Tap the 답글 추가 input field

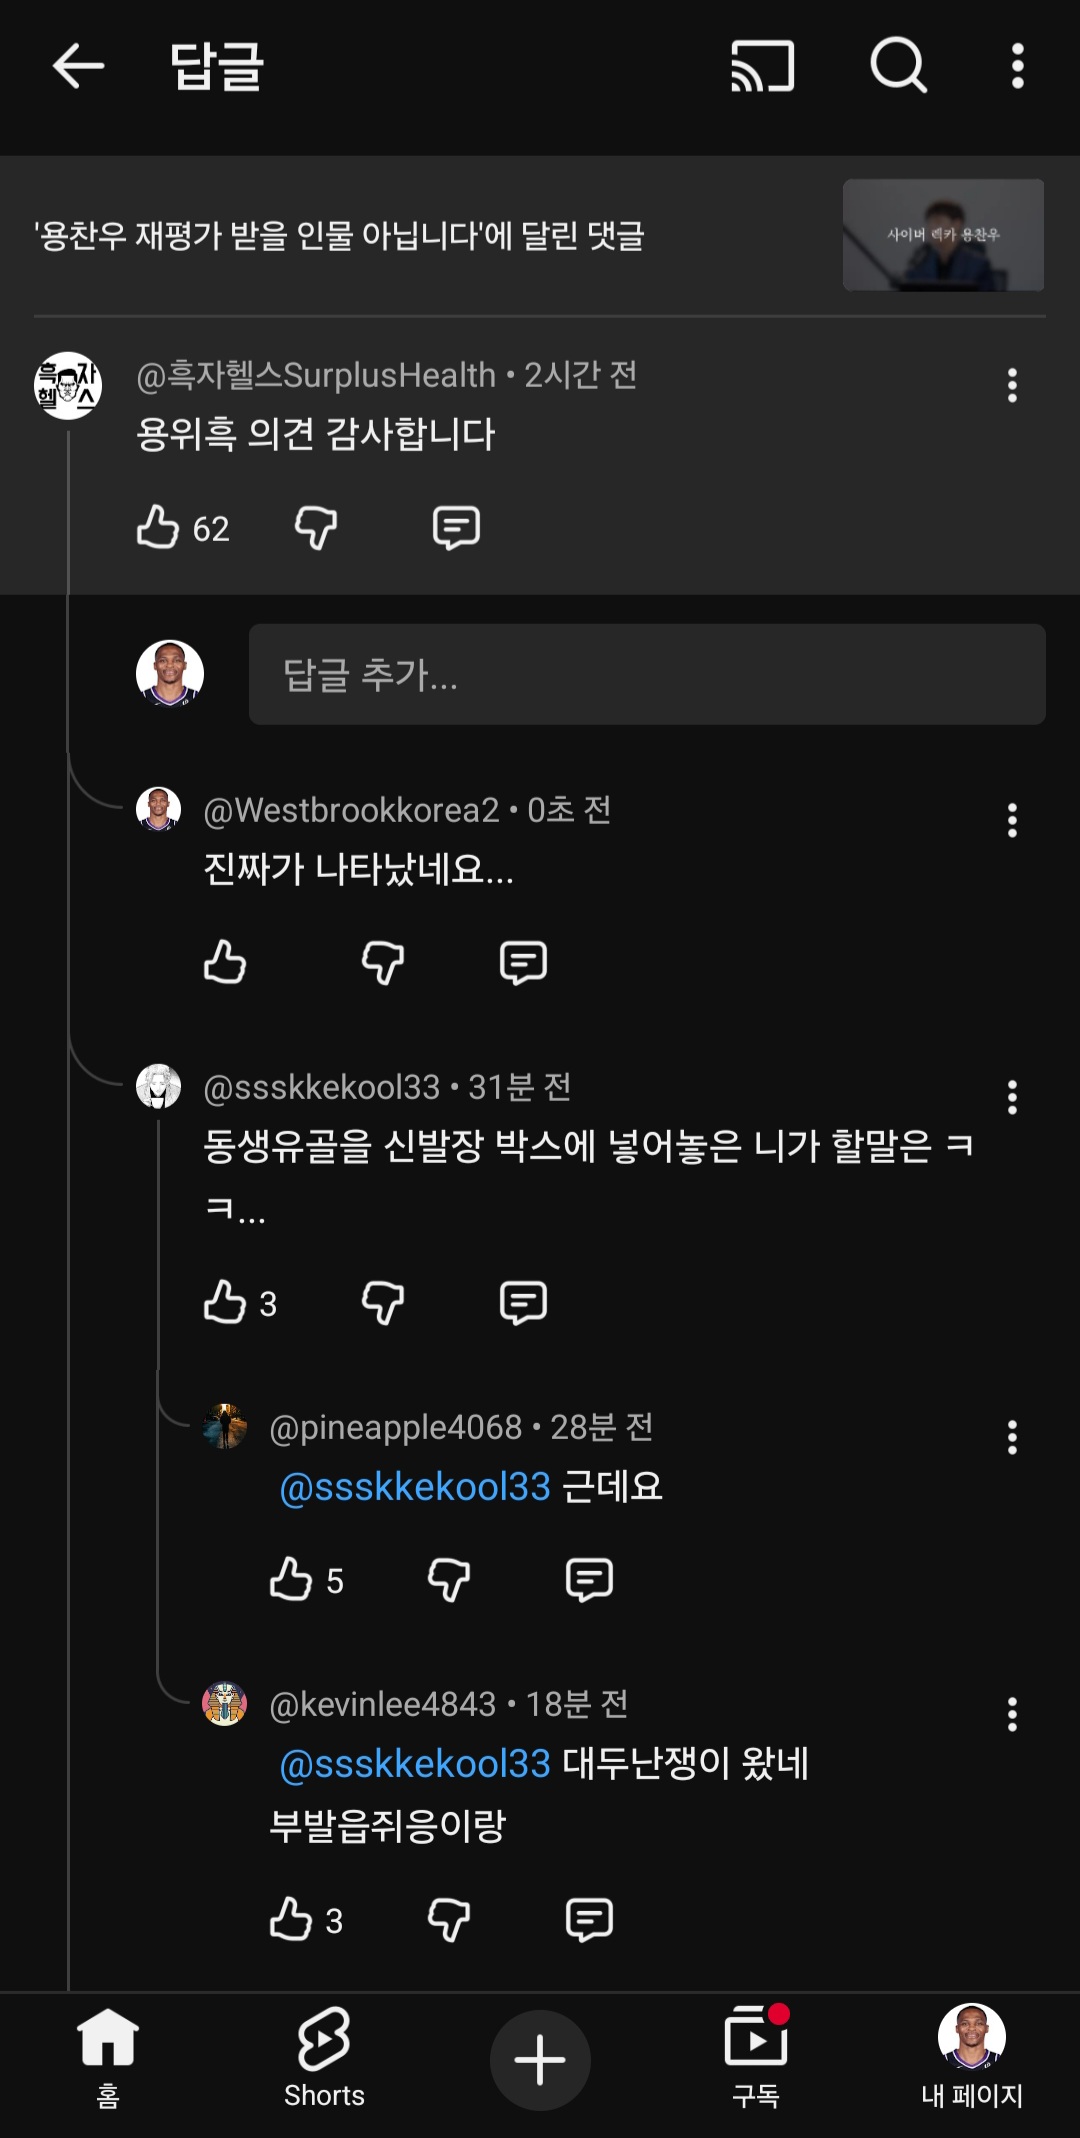point(646,675)
